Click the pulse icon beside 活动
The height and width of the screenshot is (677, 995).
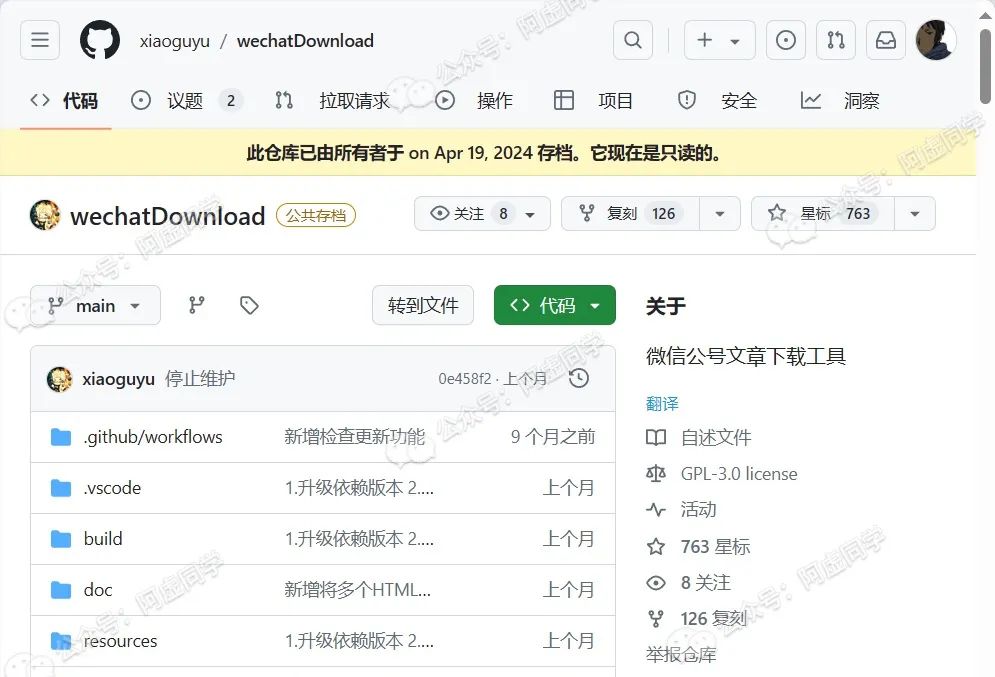[656, 509]
